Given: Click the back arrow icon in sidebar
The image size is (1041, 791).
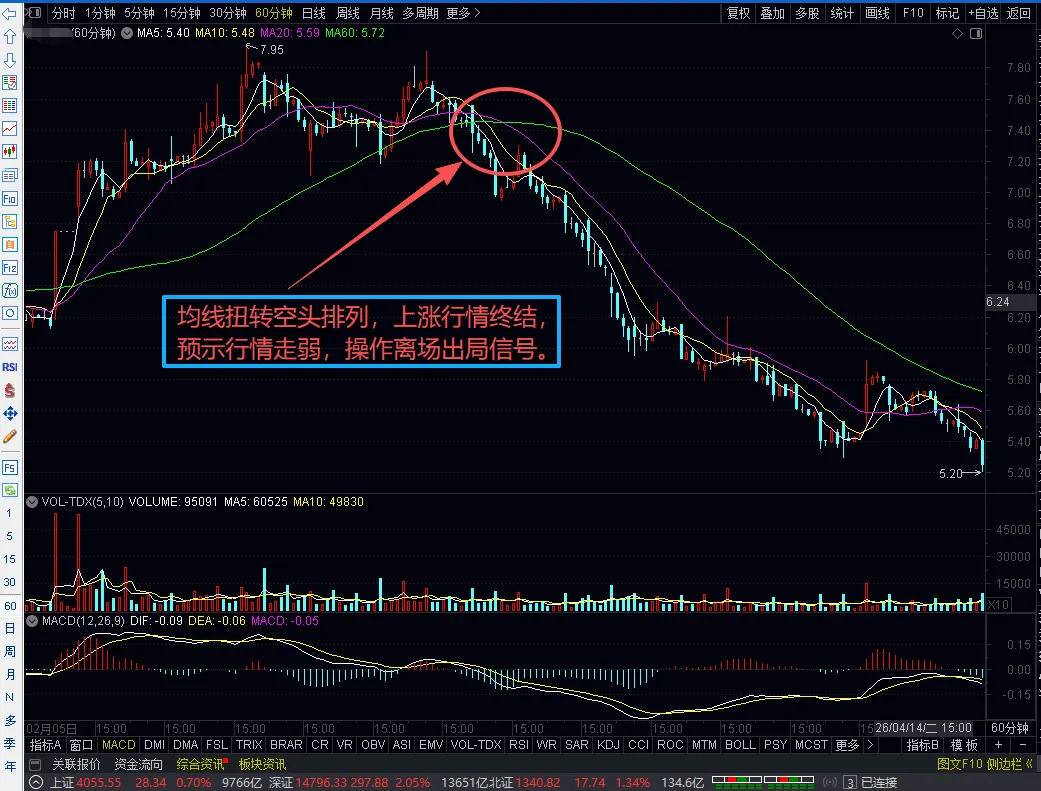Looking at the screenshot, I should pos(10,13).
